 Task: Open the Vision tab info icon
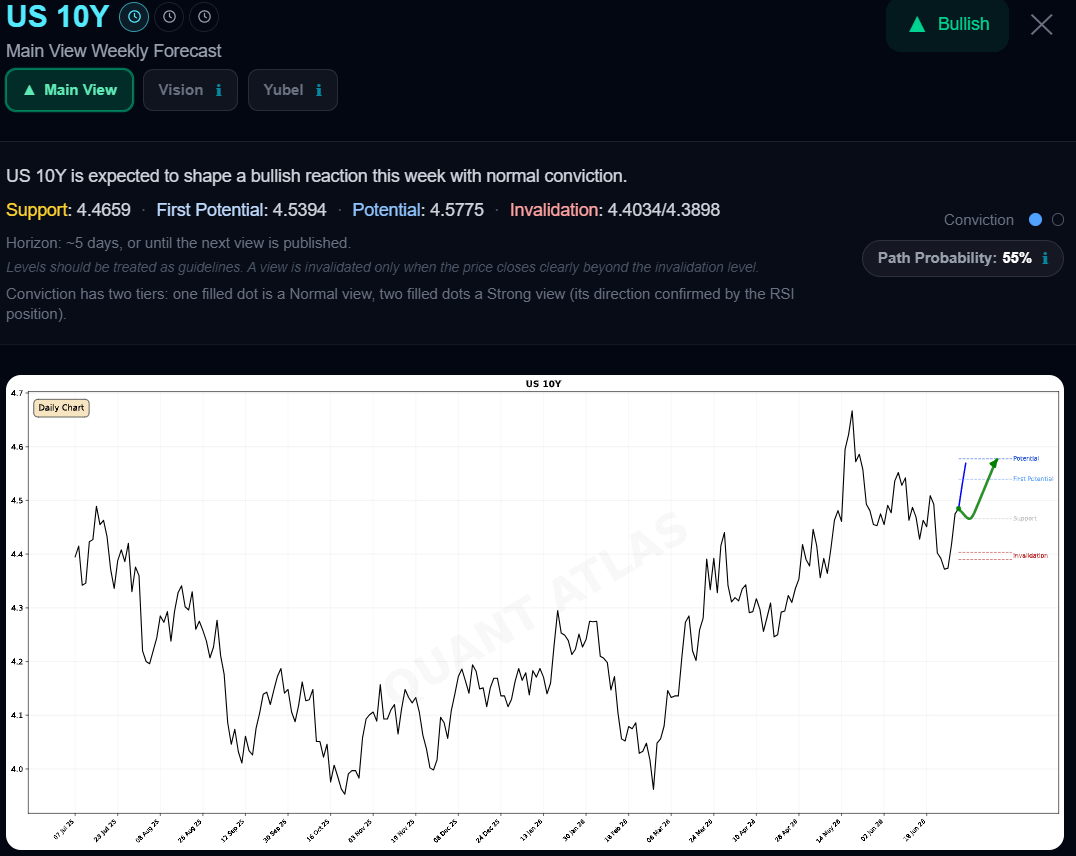219,90
